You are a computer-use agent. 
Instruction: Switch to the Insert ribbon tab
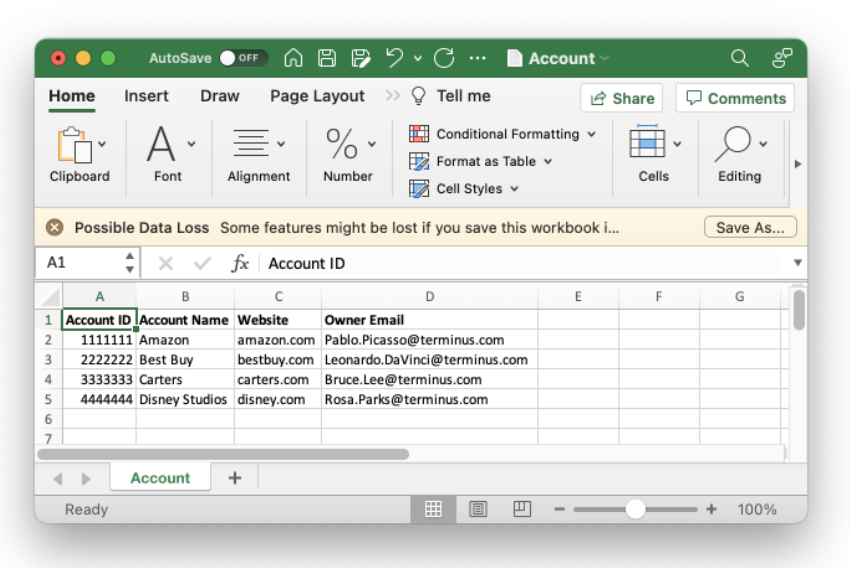pyautogui.click(x=146, y=96)
